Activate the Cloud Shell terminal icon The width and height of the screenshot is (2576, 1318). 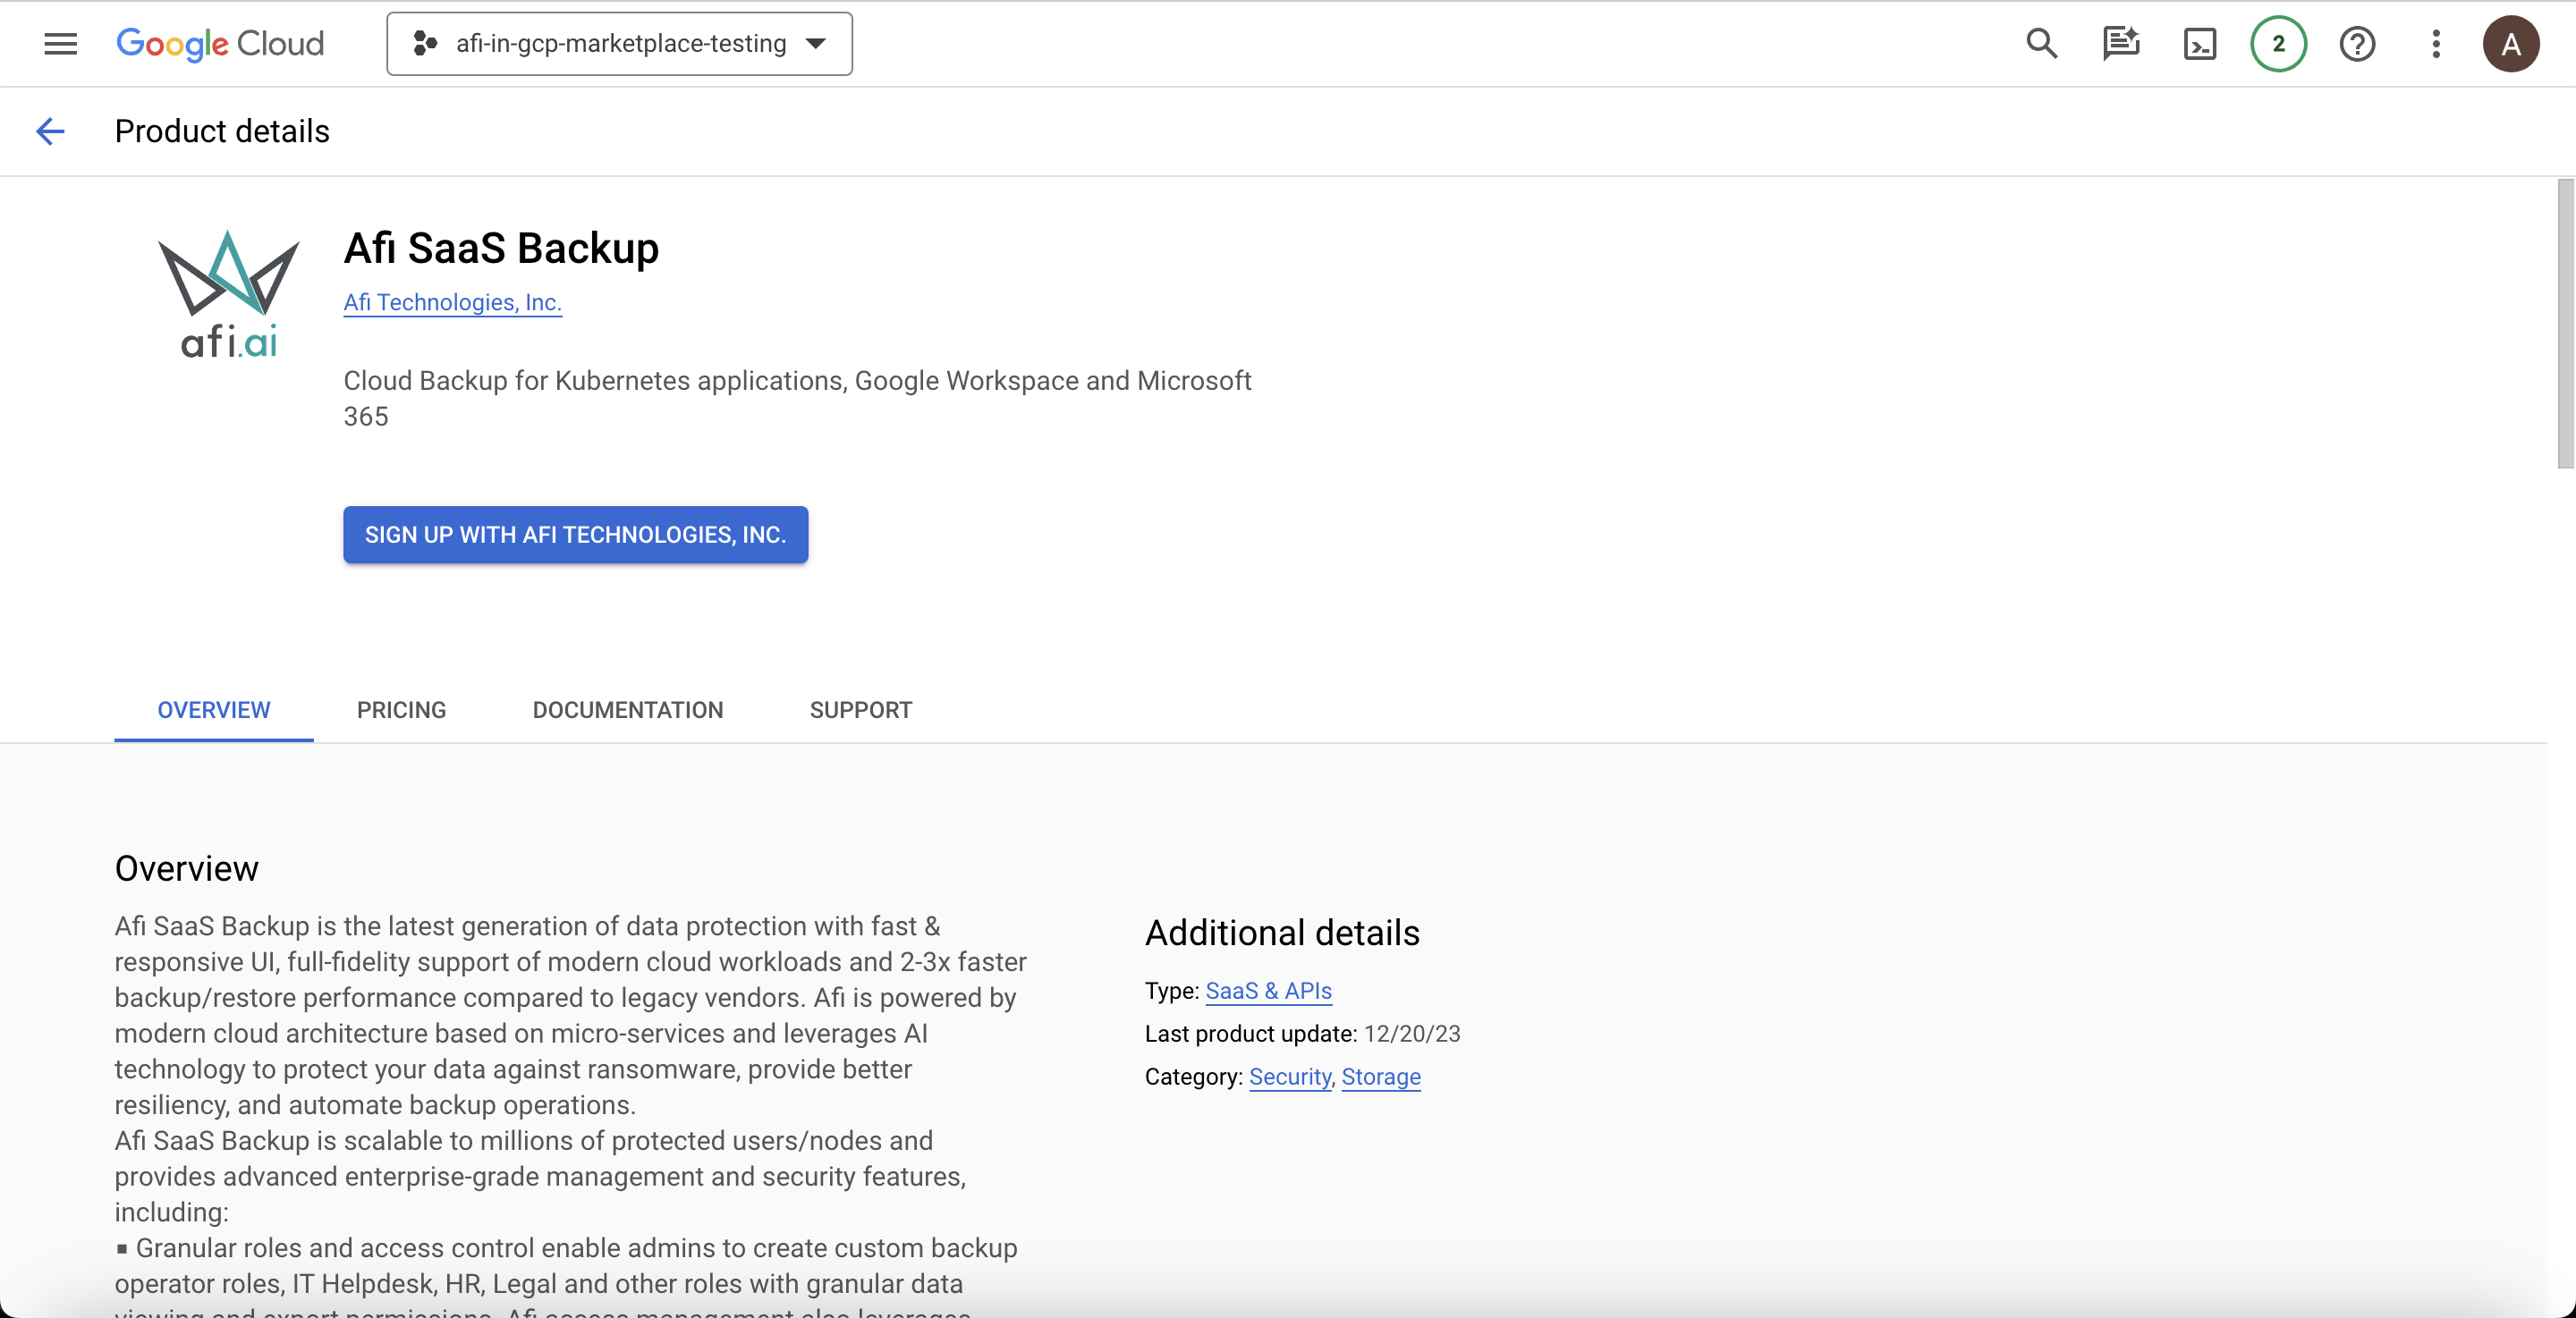pyautogui.click(x=2199, y=44)
